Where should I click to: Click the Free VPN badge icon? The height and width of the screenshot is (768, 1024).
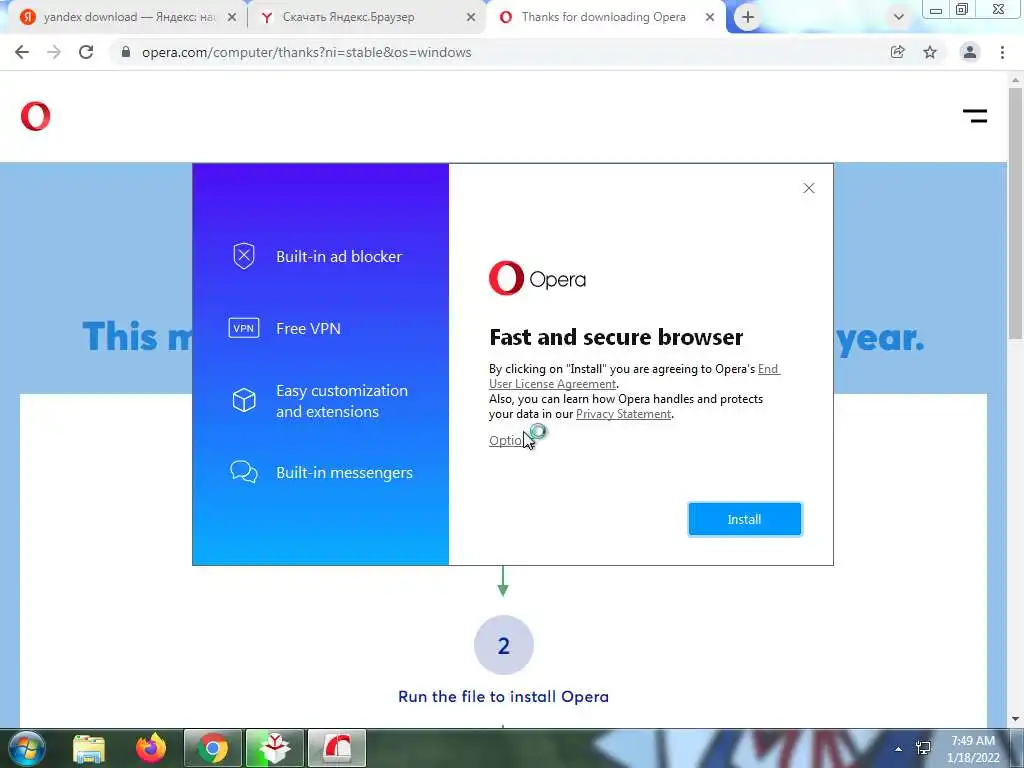[244, 328]
